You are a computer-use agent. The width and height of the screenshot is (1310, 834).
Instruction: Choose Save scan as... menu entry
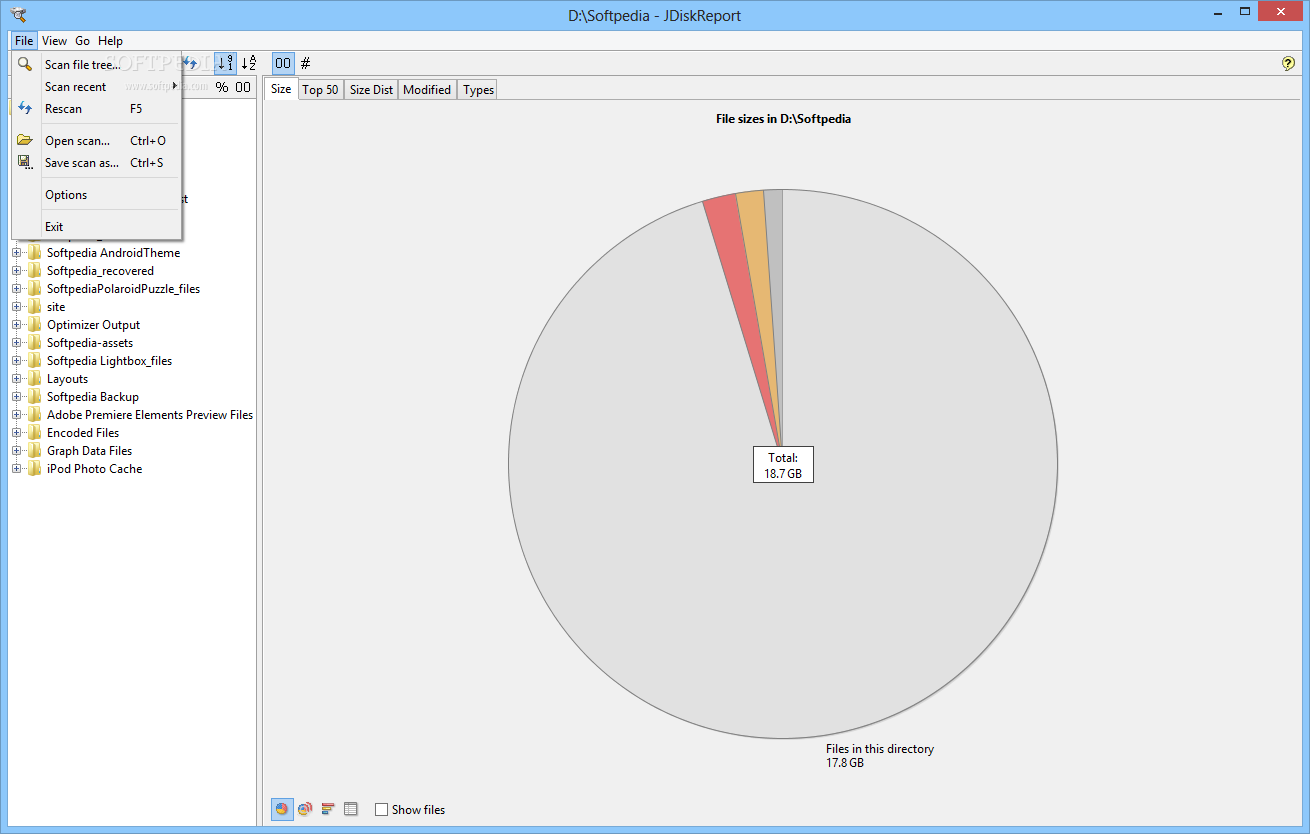pyautogui.click(x=97, y=162)
